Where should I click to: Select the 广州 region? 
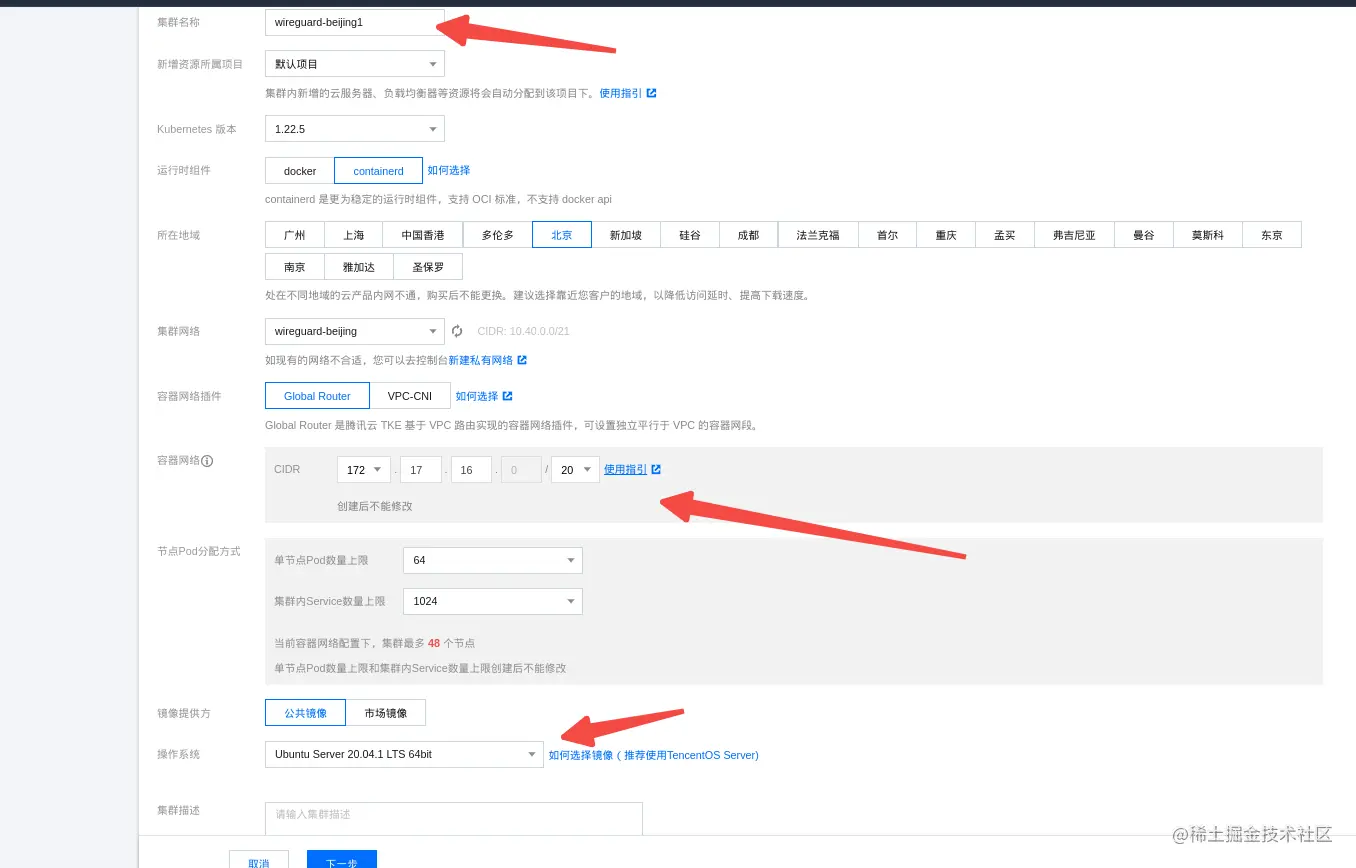pos(295,235)
